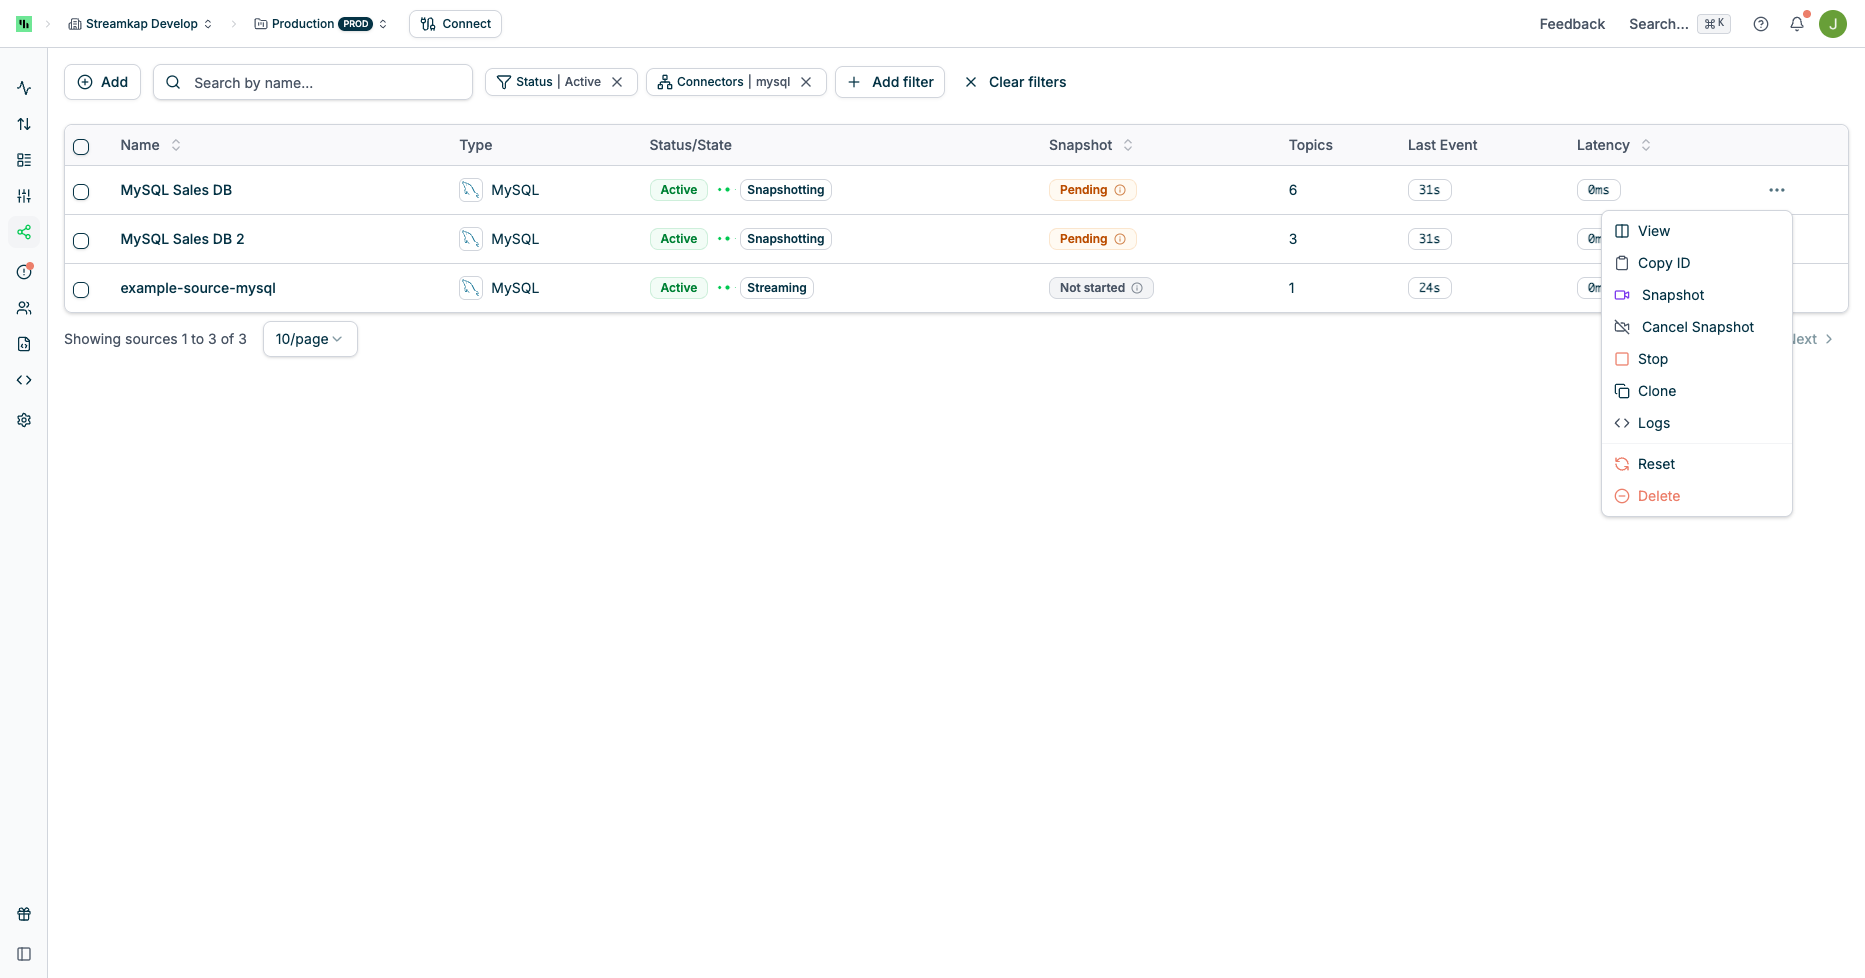The image size is (1865, 978).
Task: Open the Pipelines activity icon in sidebar
Action: (24, 88)
